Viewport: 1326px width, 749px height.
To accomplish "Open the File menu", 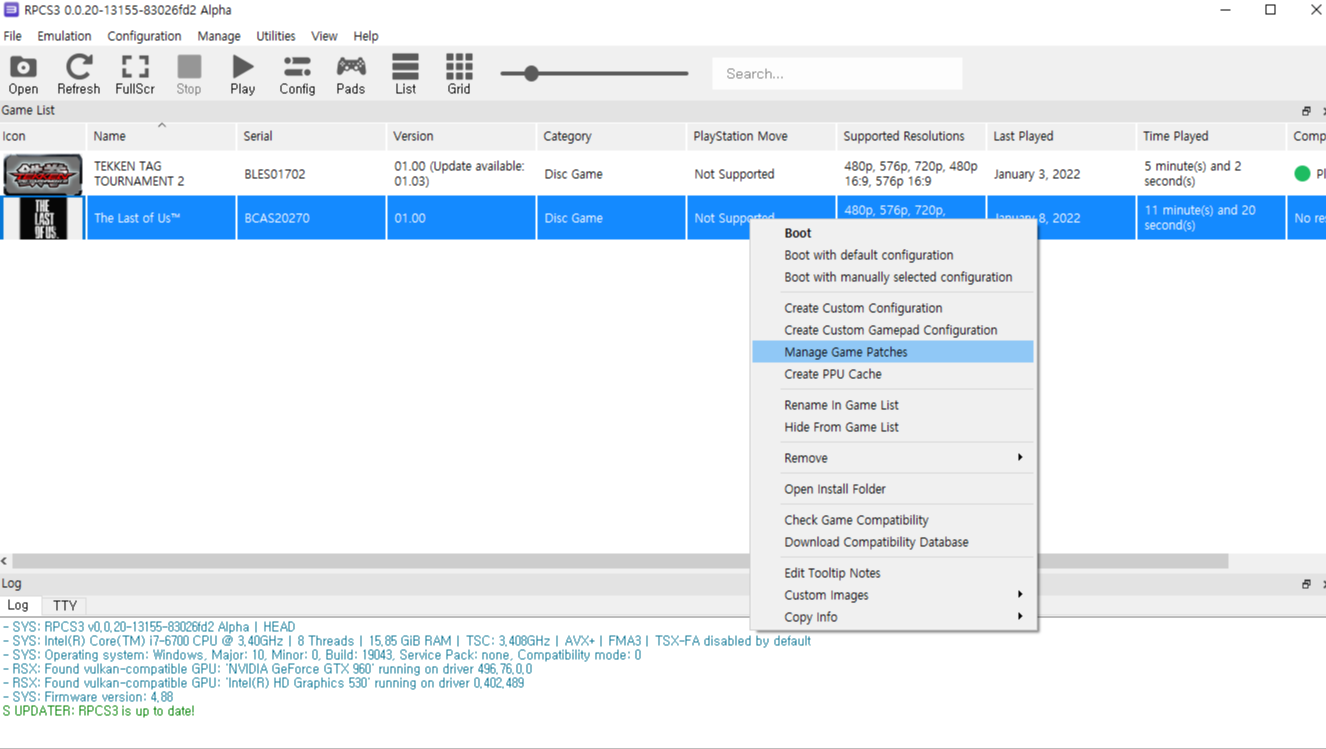I will click(13, 36).
